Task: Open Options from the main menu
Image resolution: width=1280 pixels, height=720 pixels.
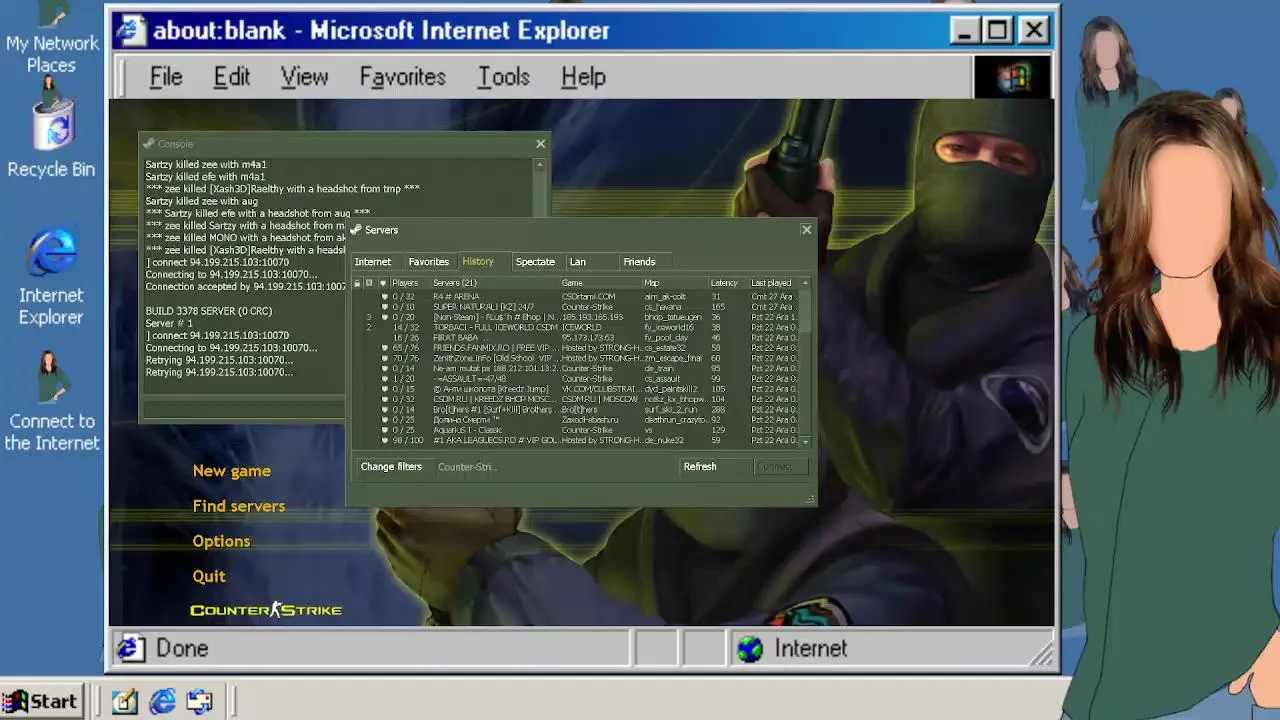Action: click(222, 541)
